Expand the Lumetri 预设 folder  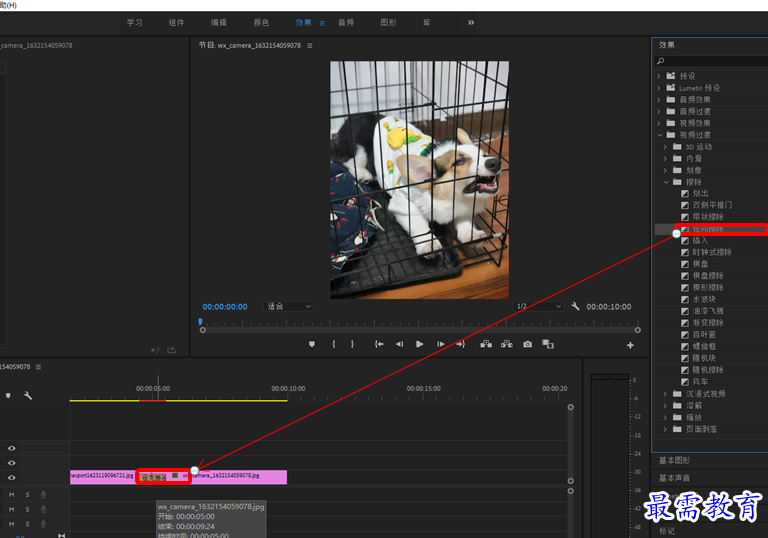pyautogui.click(x=659, y=88)
